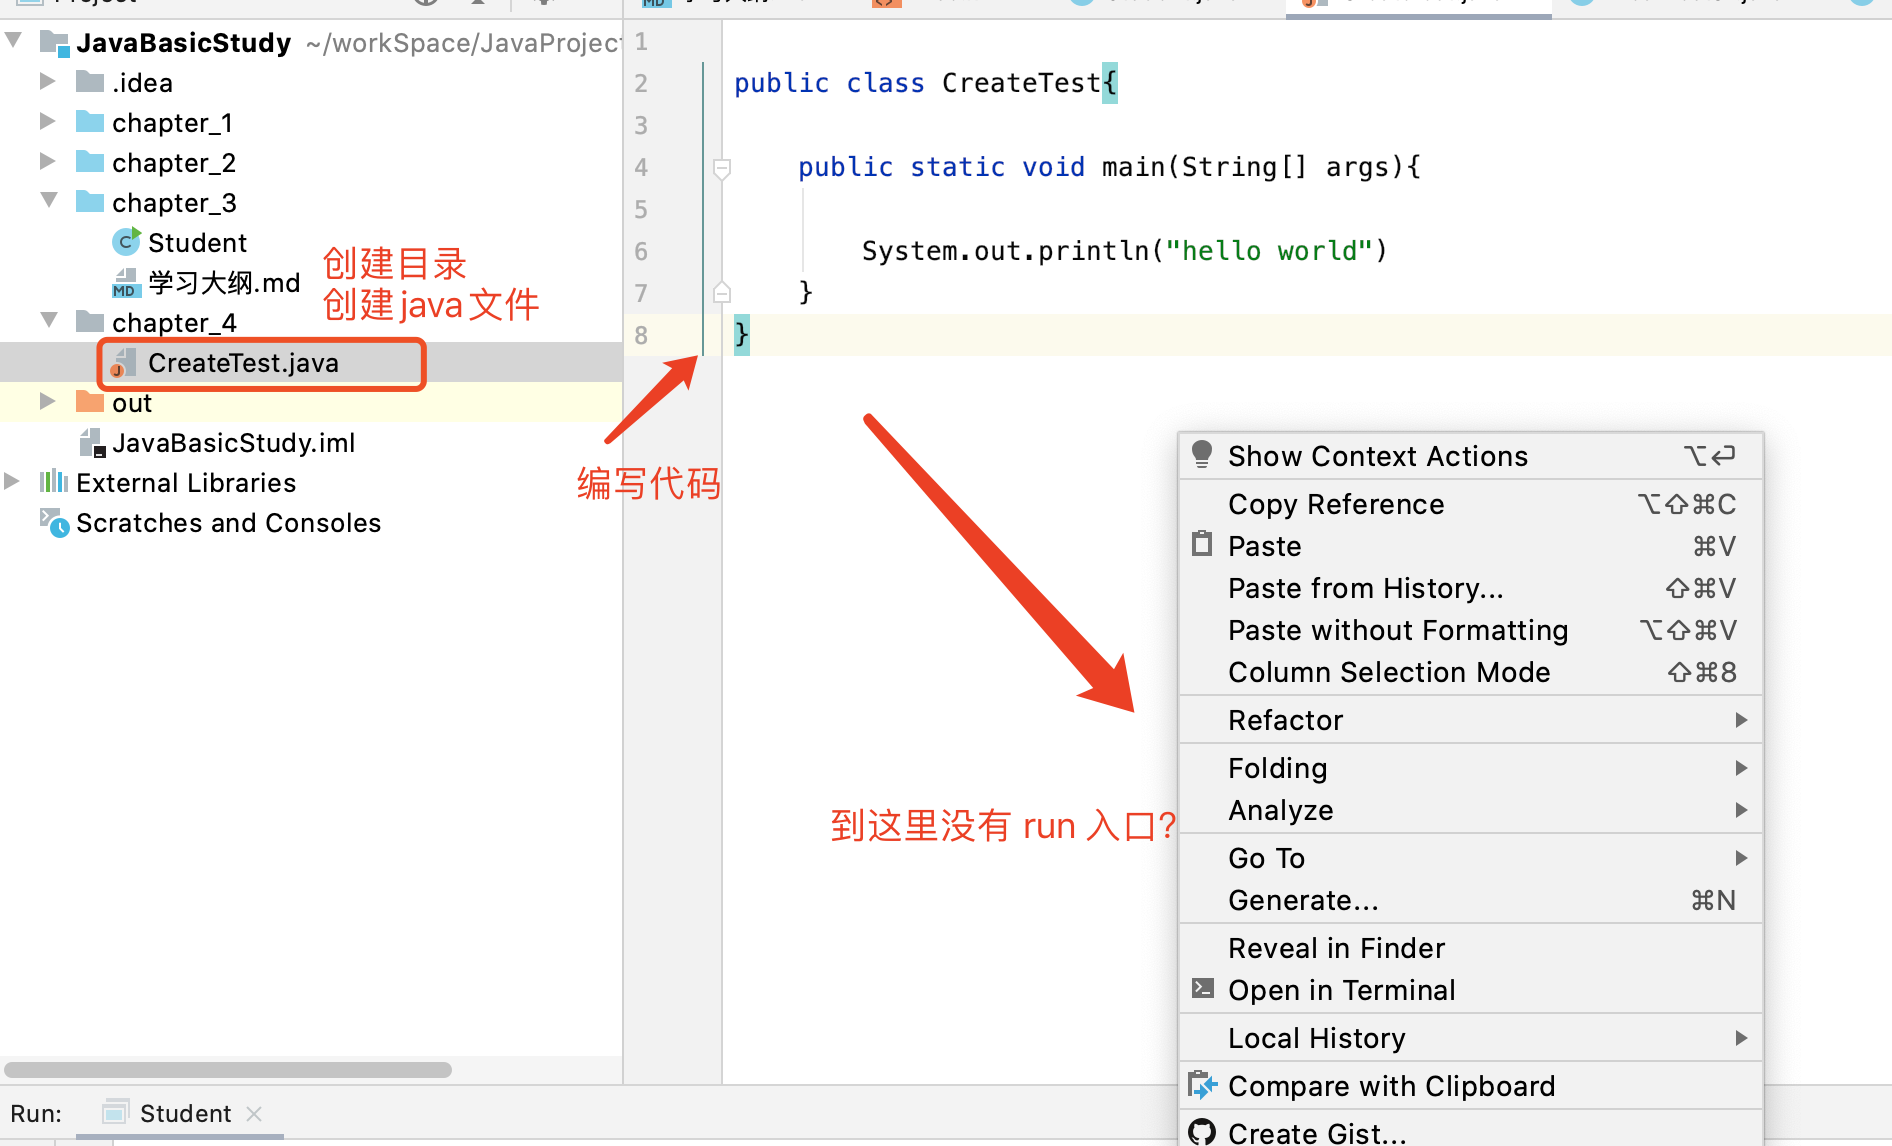The width and height of the screenshot is (1892, 1146).
Task: Click the clipboard icon beside Paste
Action: 1202,545
